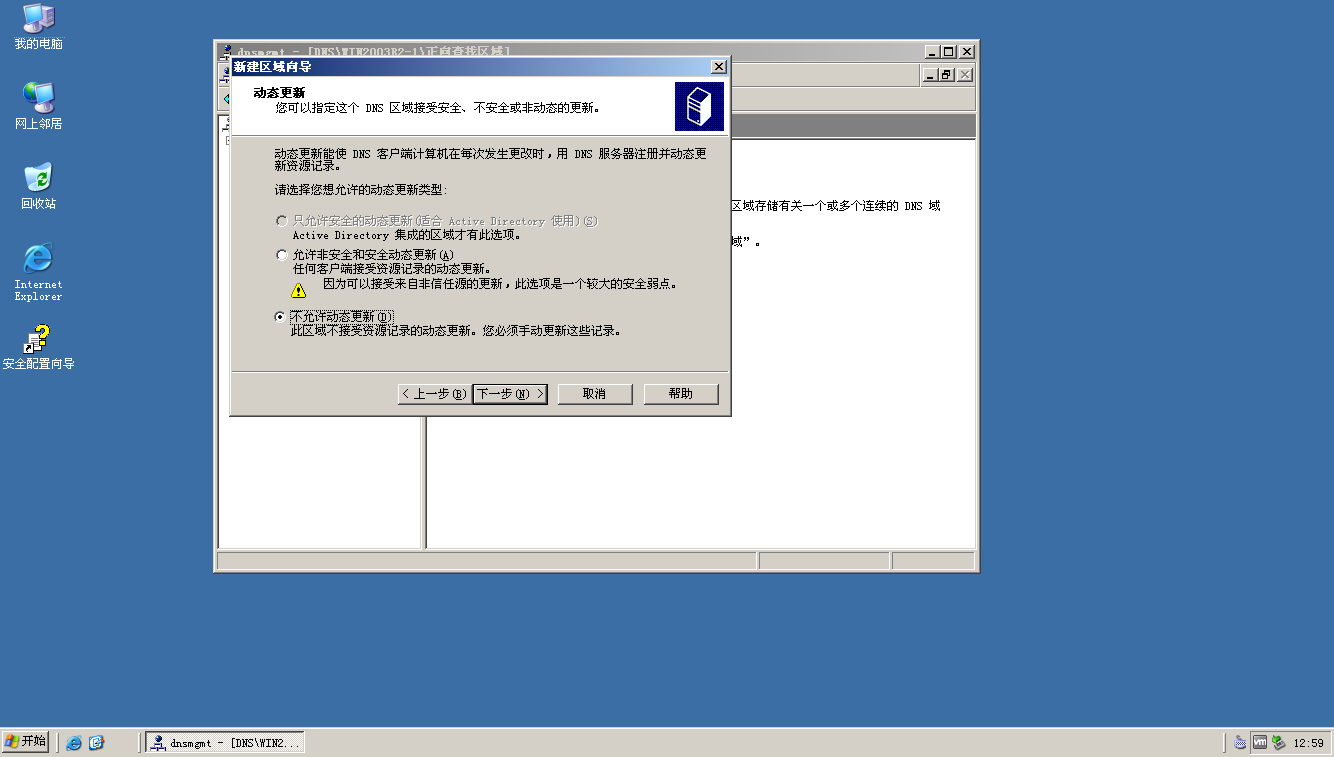Select the 回收站 recycle bin icon
This screenshot has height=757, width=1334.
tap(38, 186)
